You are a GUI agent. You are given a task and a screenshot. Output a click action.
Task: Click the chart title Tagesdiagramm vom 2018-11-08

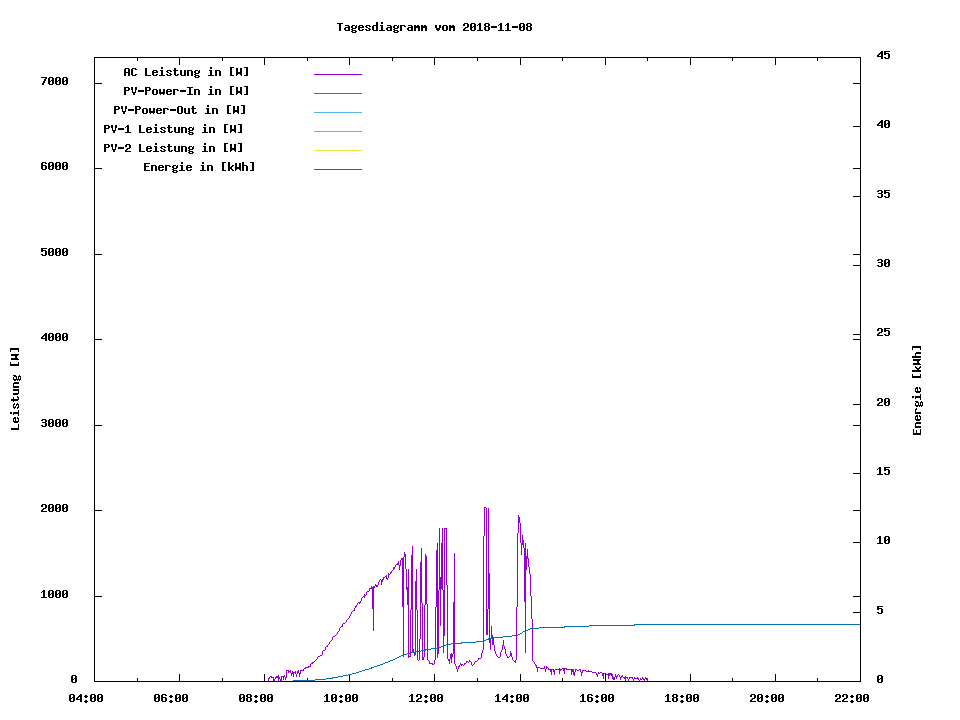click(434, 27)
